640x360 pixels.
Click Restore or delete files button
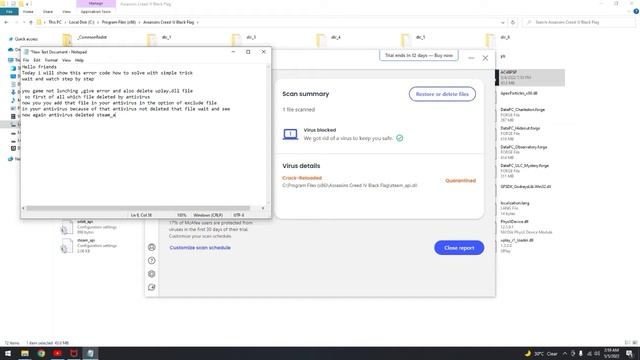pos(442,94)
